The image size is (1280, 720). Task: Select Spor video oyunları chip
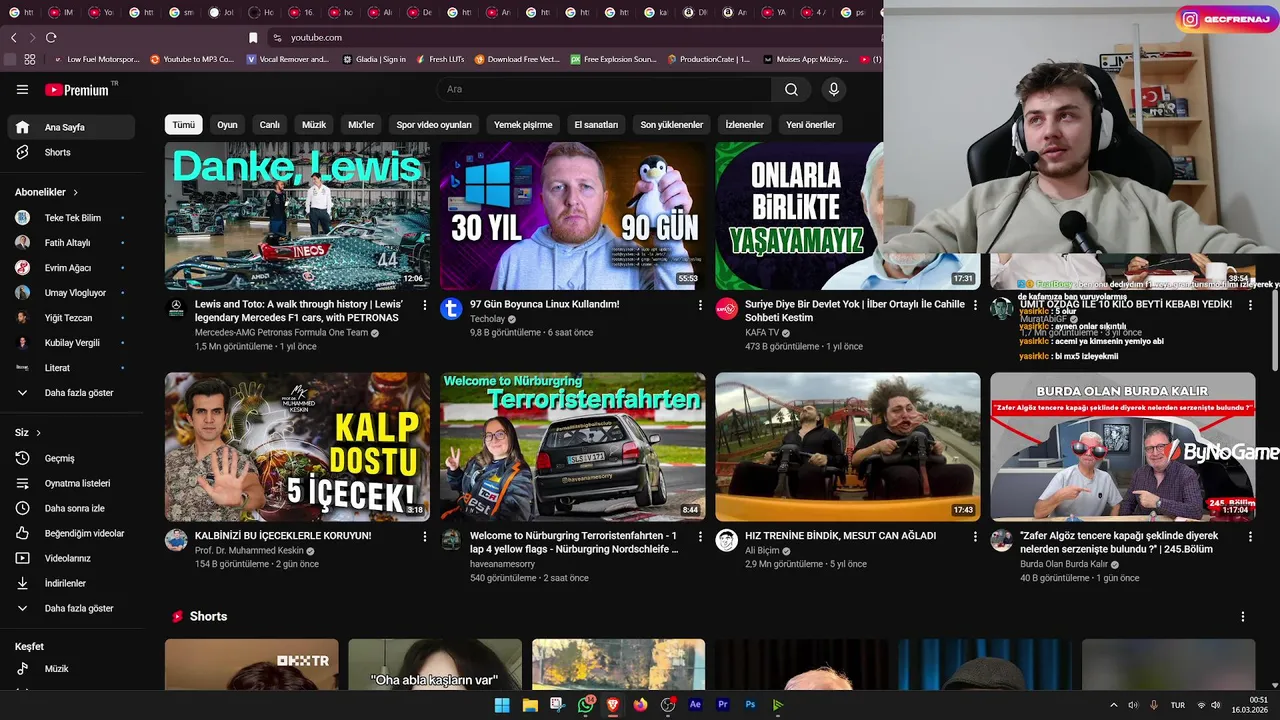coord(434,125)
